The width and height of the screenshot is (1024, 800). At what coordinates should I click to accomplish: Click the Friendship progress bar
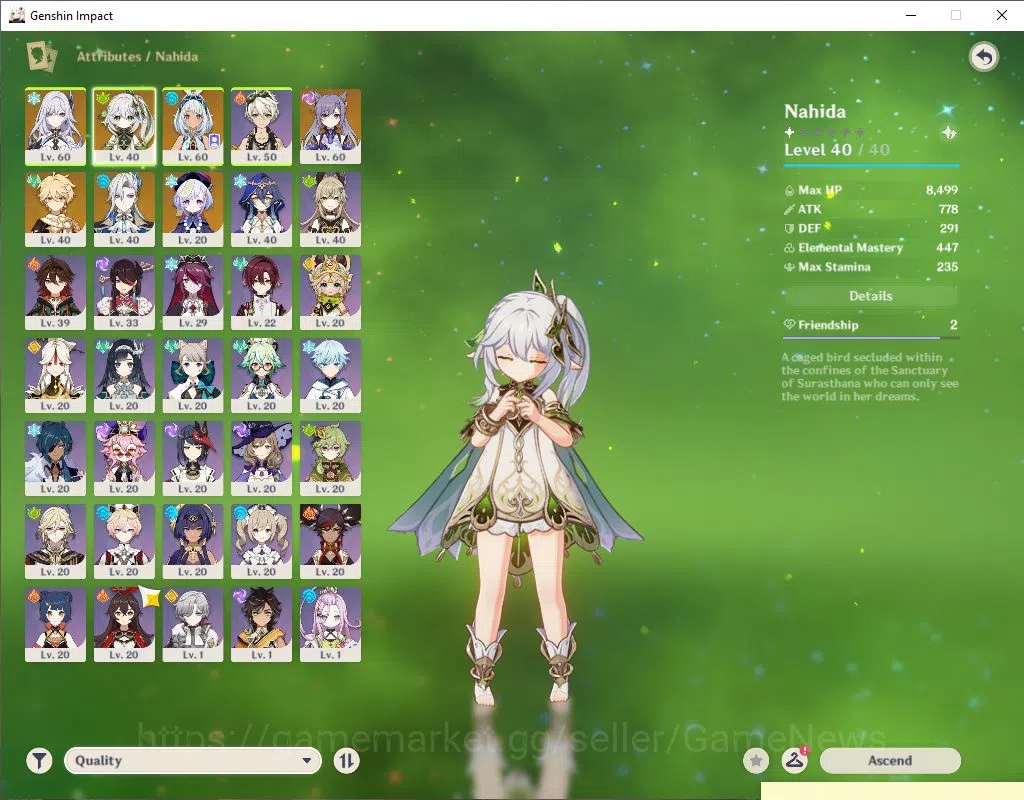click(x=871, y=338)
